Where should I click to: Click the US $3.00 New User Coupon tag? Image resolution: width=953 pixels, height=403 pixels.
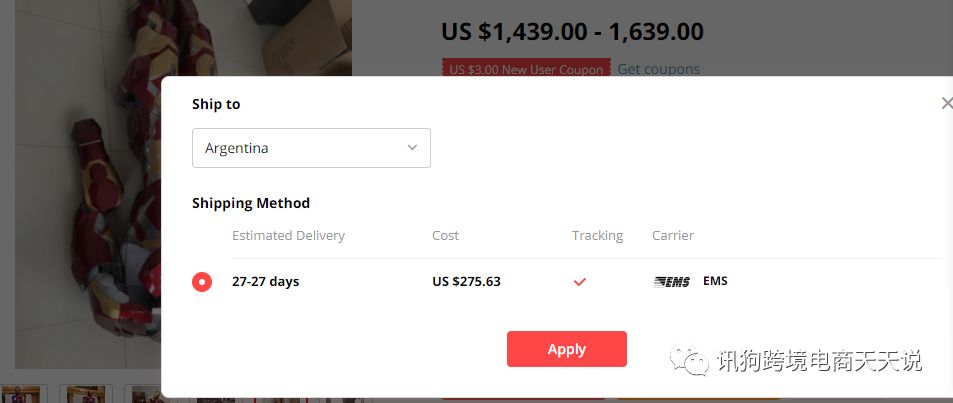526,69
